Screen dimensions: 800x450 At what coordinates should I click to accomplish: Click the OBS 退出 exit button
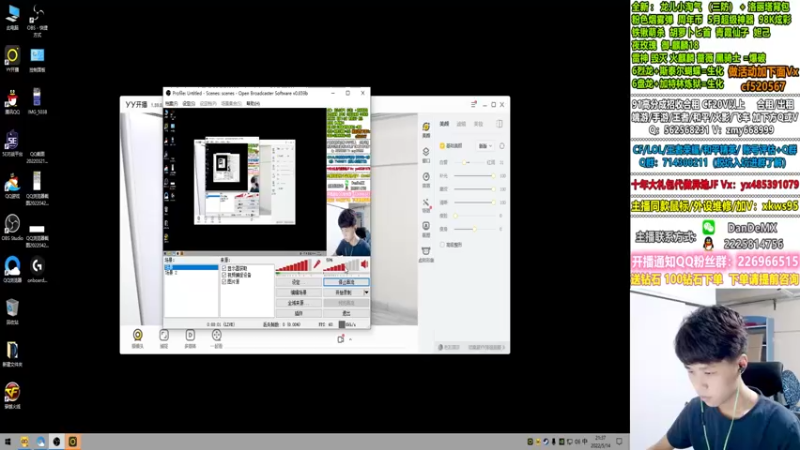[346, 313]
